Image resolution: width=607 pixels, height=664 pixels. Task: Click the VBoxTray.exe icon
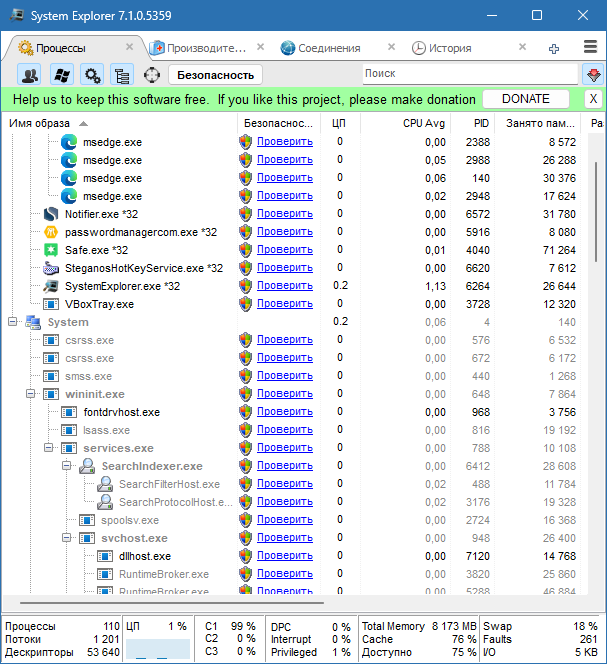(51, 304)
